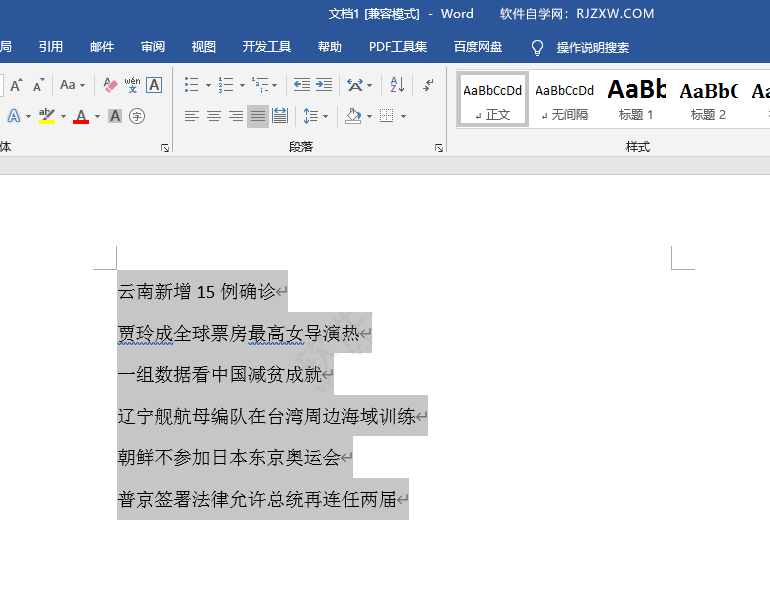770x608 pixels.
Task: Clear all formatting with eraser icon
Action: pos(110,85)
